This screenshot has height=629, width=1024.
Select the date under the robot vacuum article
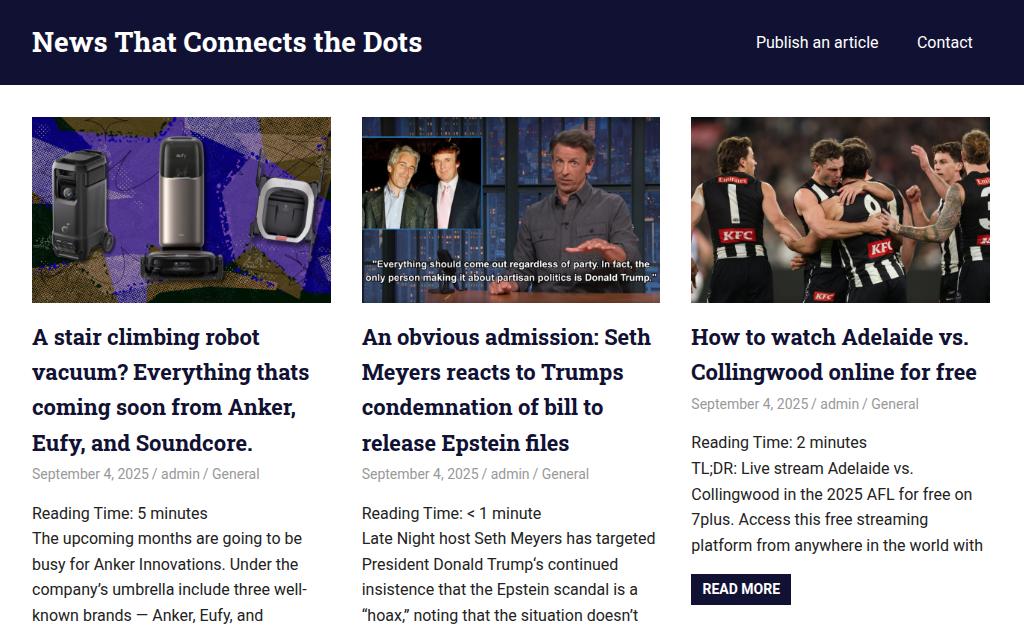(x=90, y=474)
